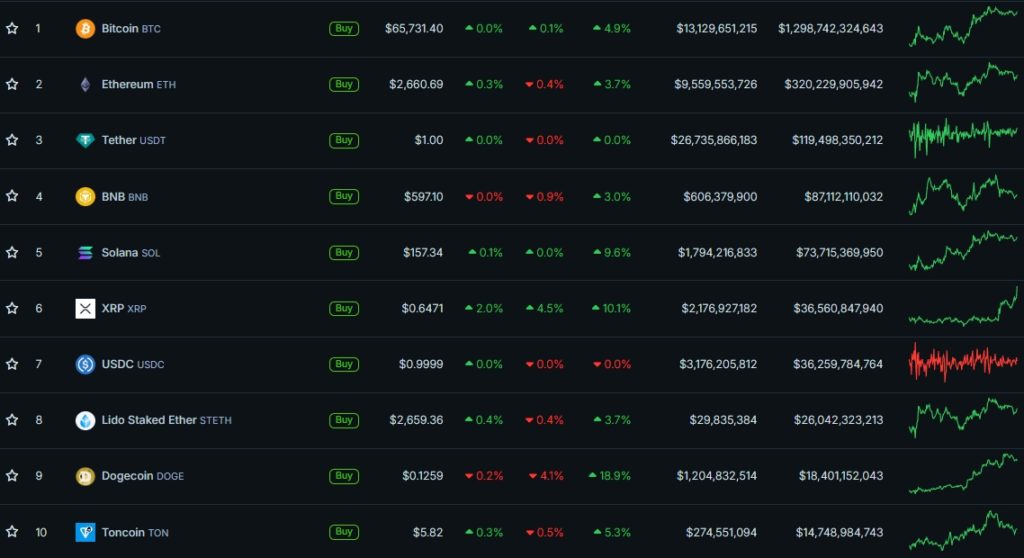Select XRP price $0.6471
The image size is (1024, 558).
422,308
